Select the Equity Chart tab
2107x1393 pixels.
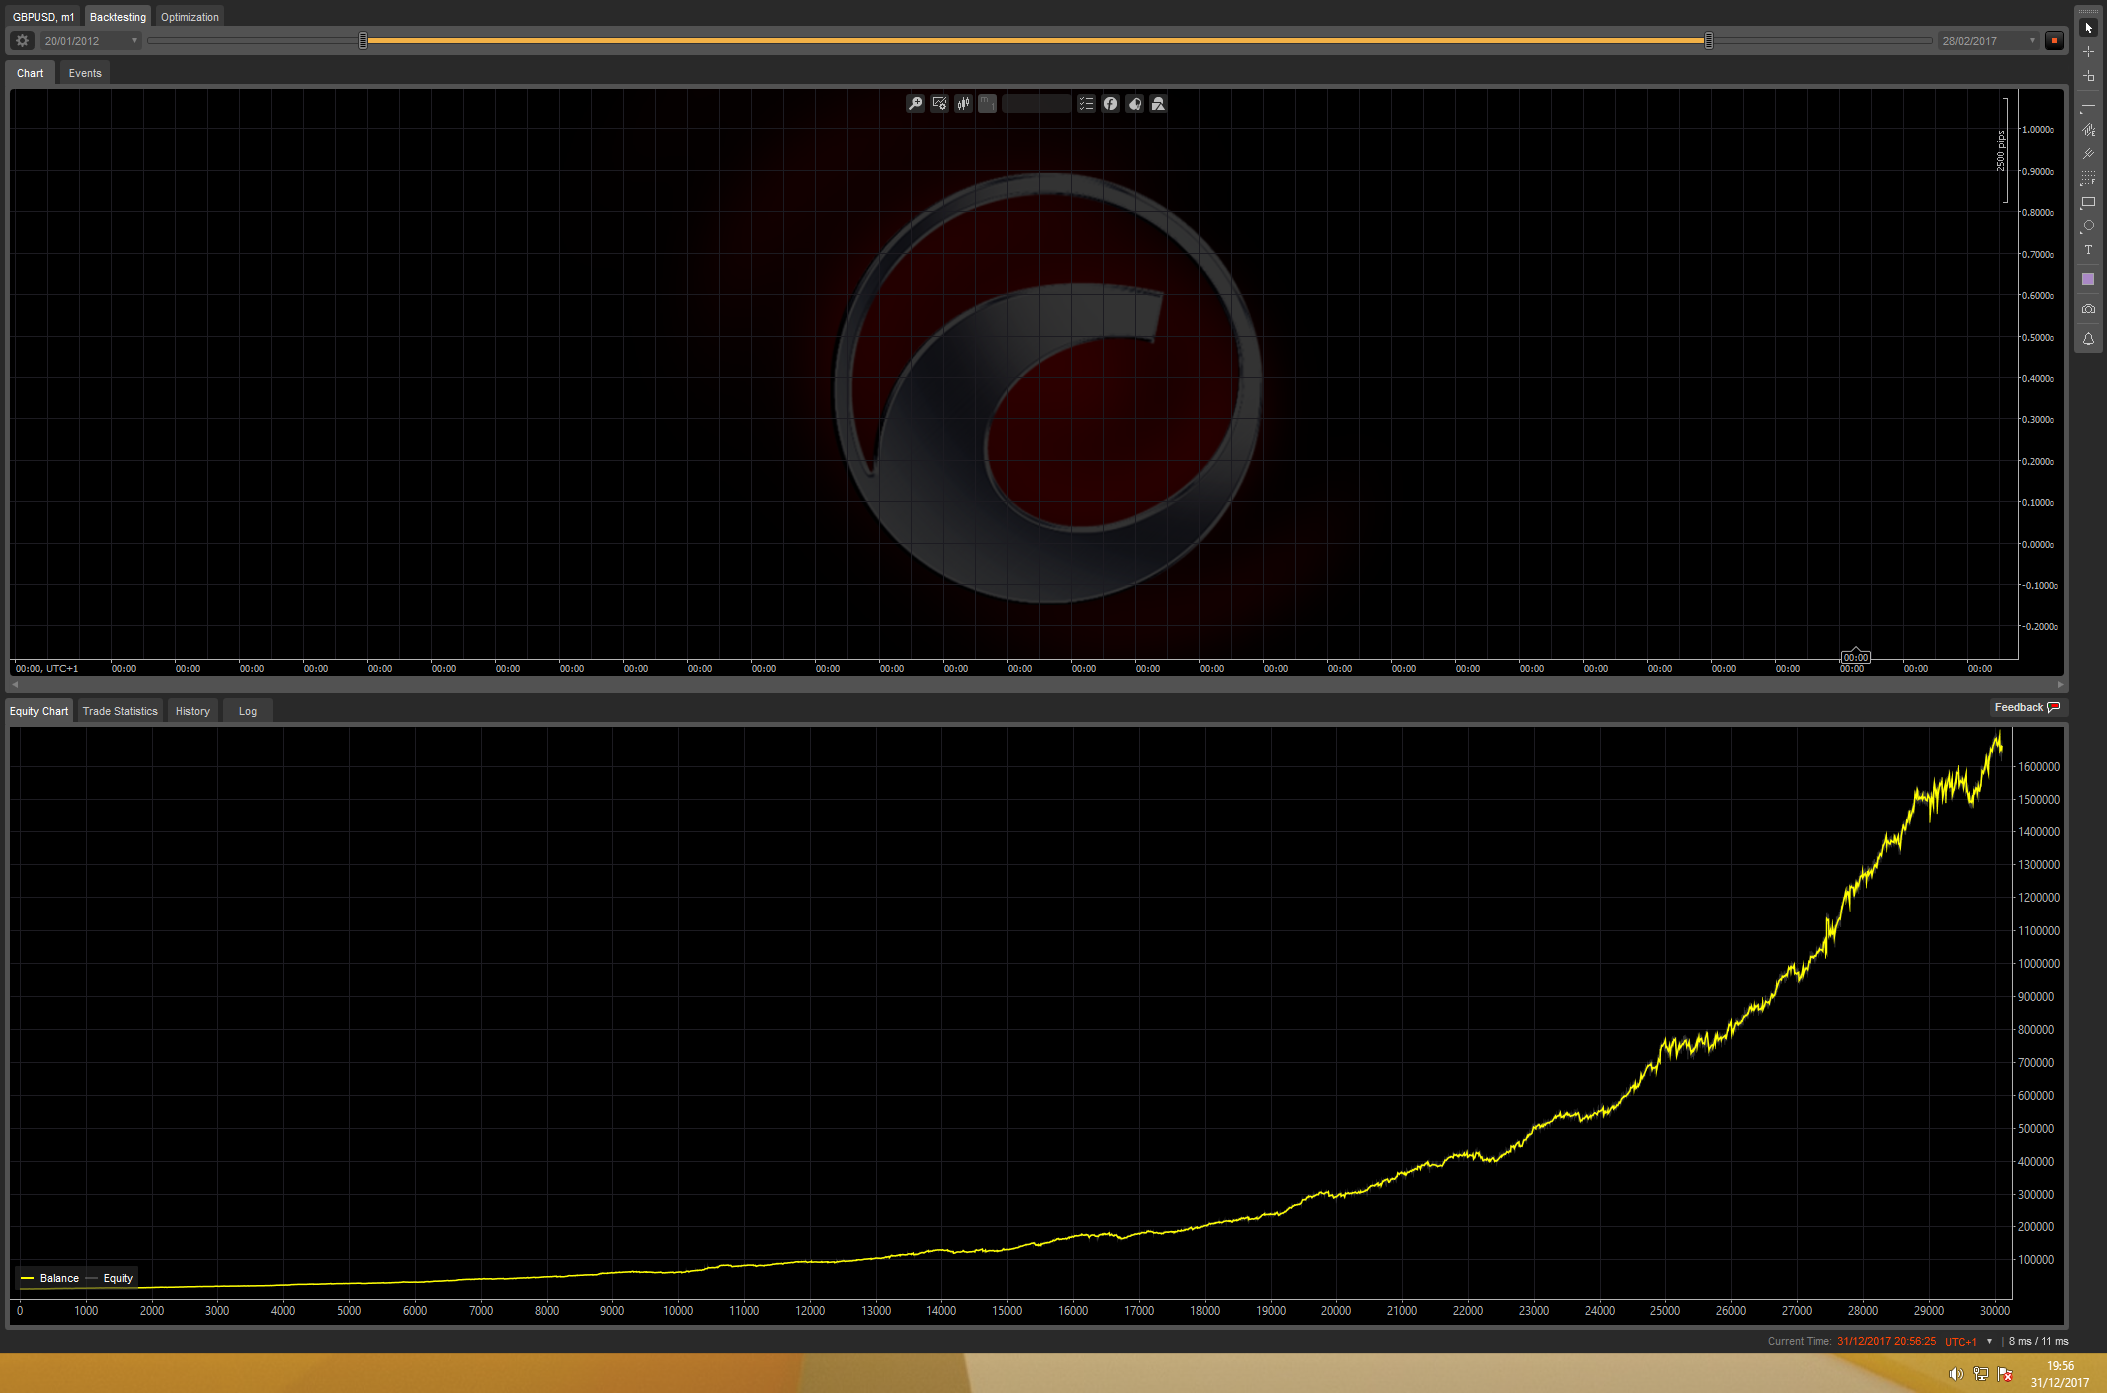[x=39, y=711]
